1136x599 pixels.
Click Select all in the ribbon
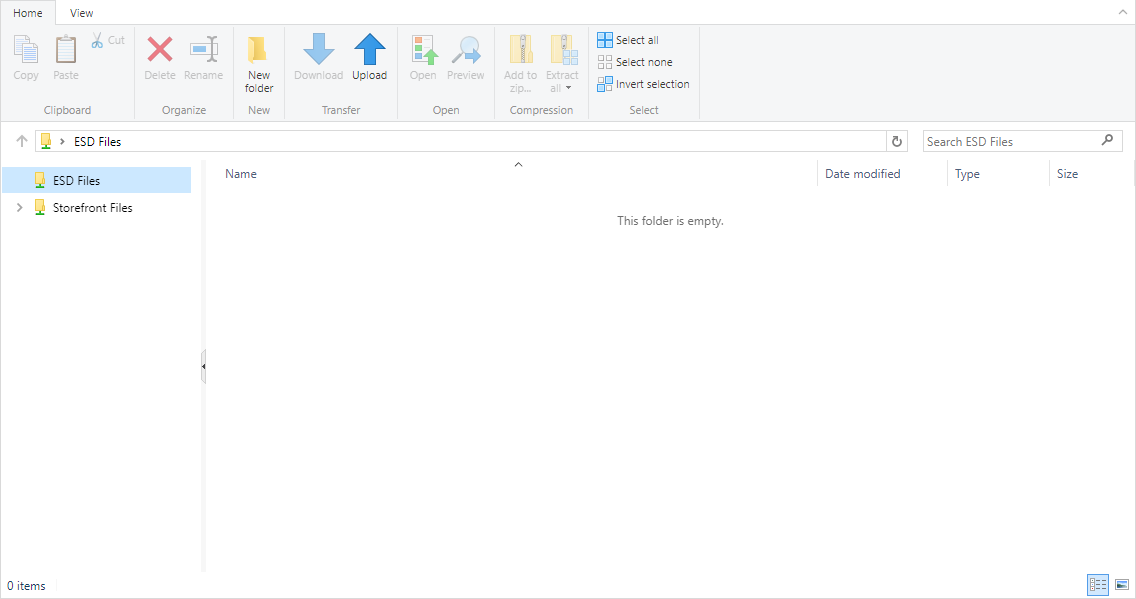coord(628,40)
